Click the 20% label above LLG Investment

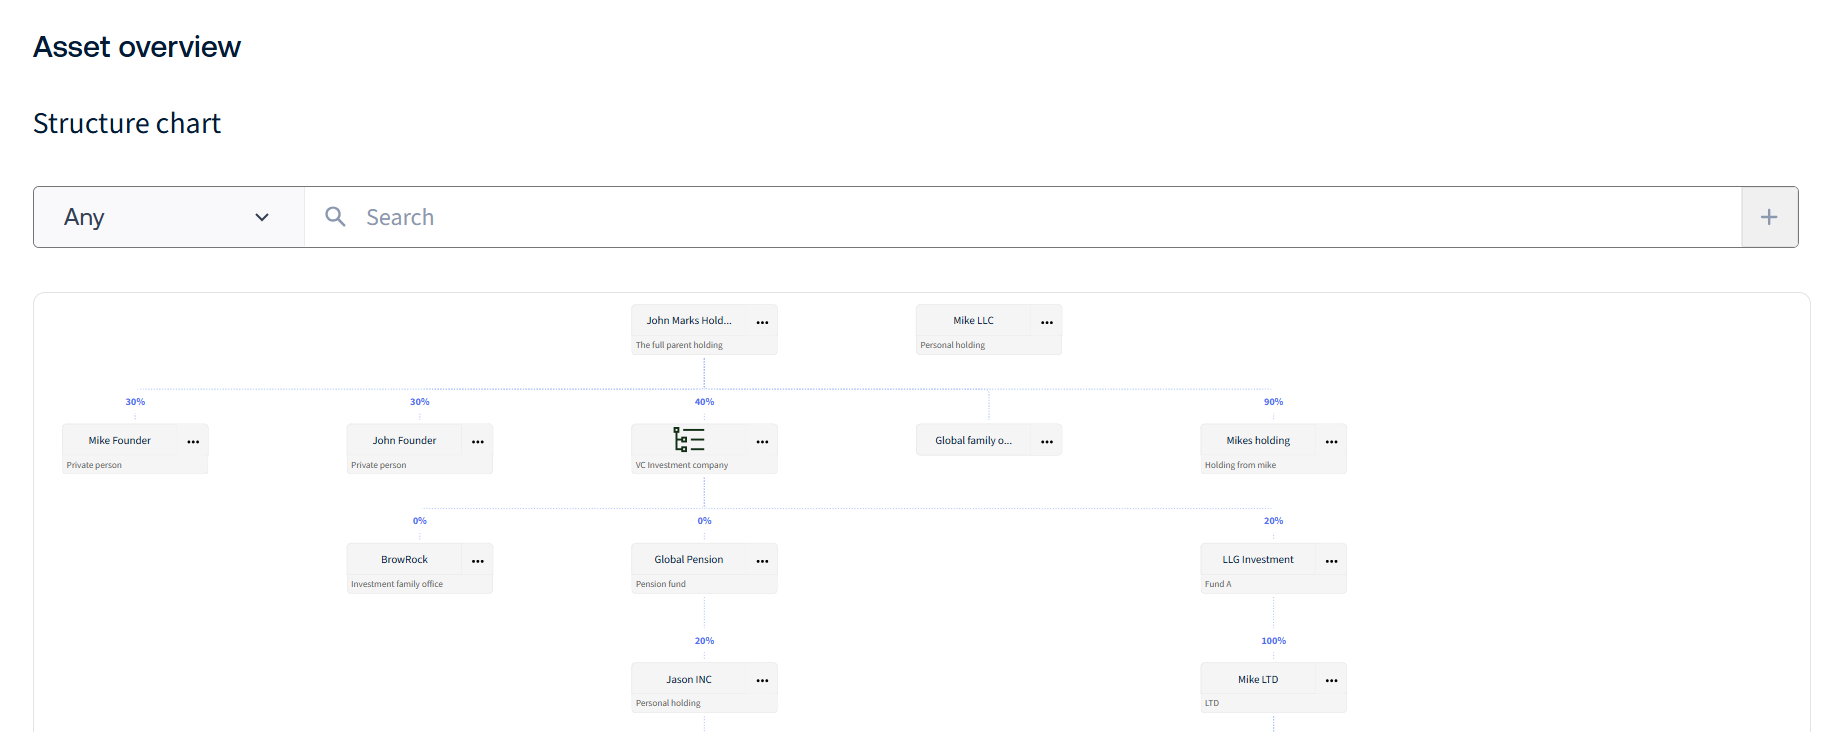pyautogui.click(x=1273, y=521)
